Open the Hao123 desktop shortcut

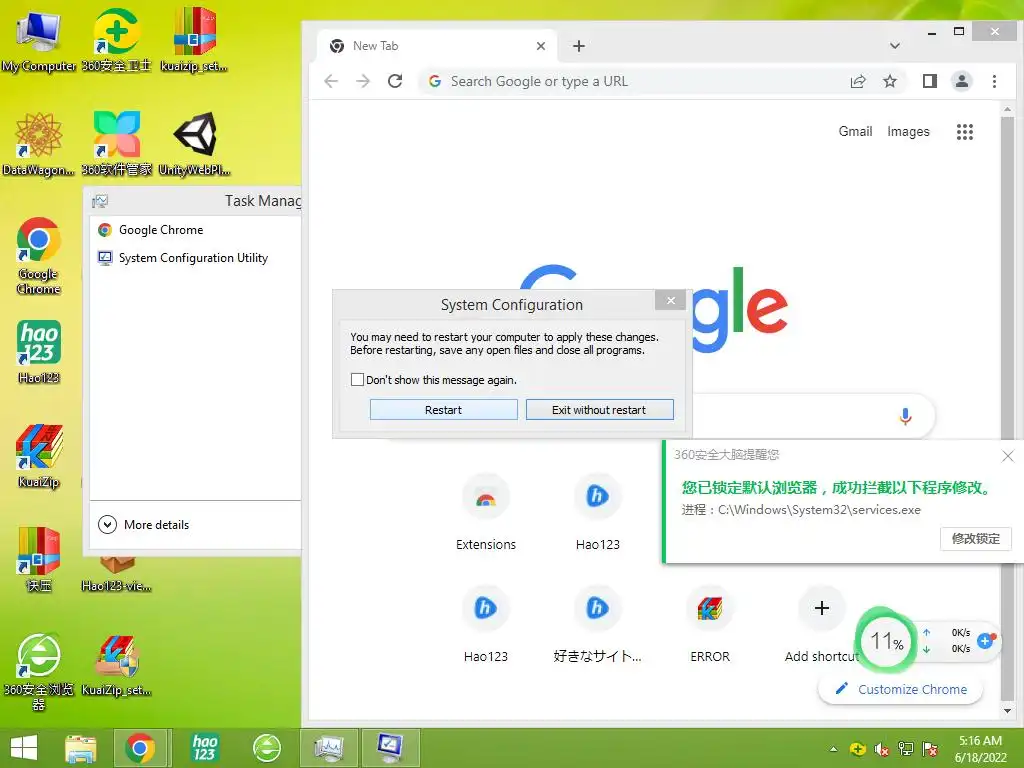pos(39,351)
